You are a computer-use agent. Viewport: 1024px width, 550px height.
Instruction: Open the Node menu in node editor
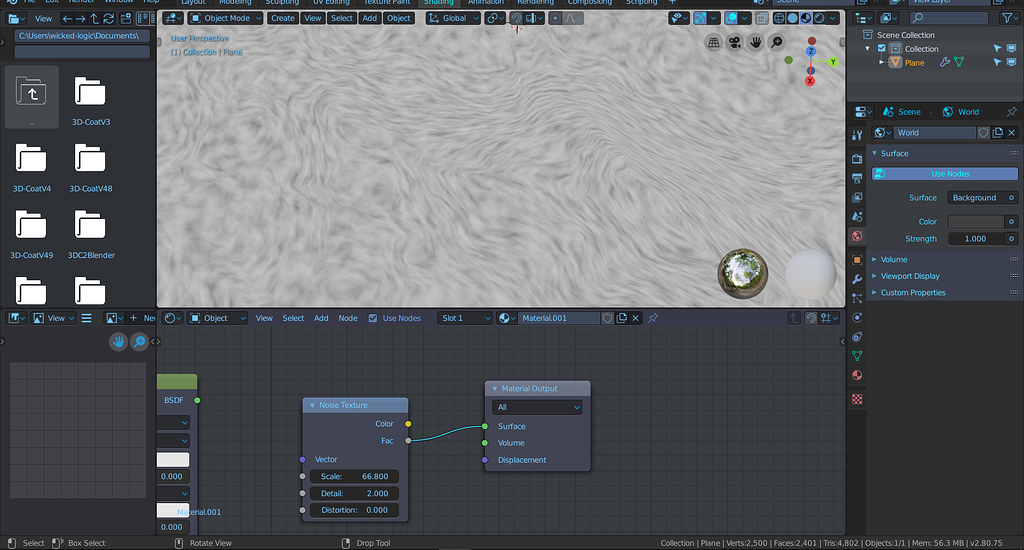click(x=347, y=318)
